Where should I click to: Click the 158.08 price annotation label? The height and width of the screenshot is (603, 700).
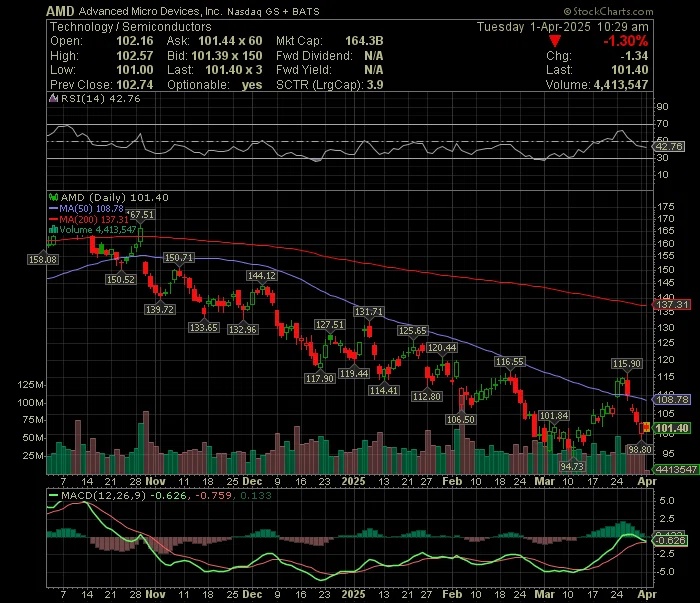[42, 259]
